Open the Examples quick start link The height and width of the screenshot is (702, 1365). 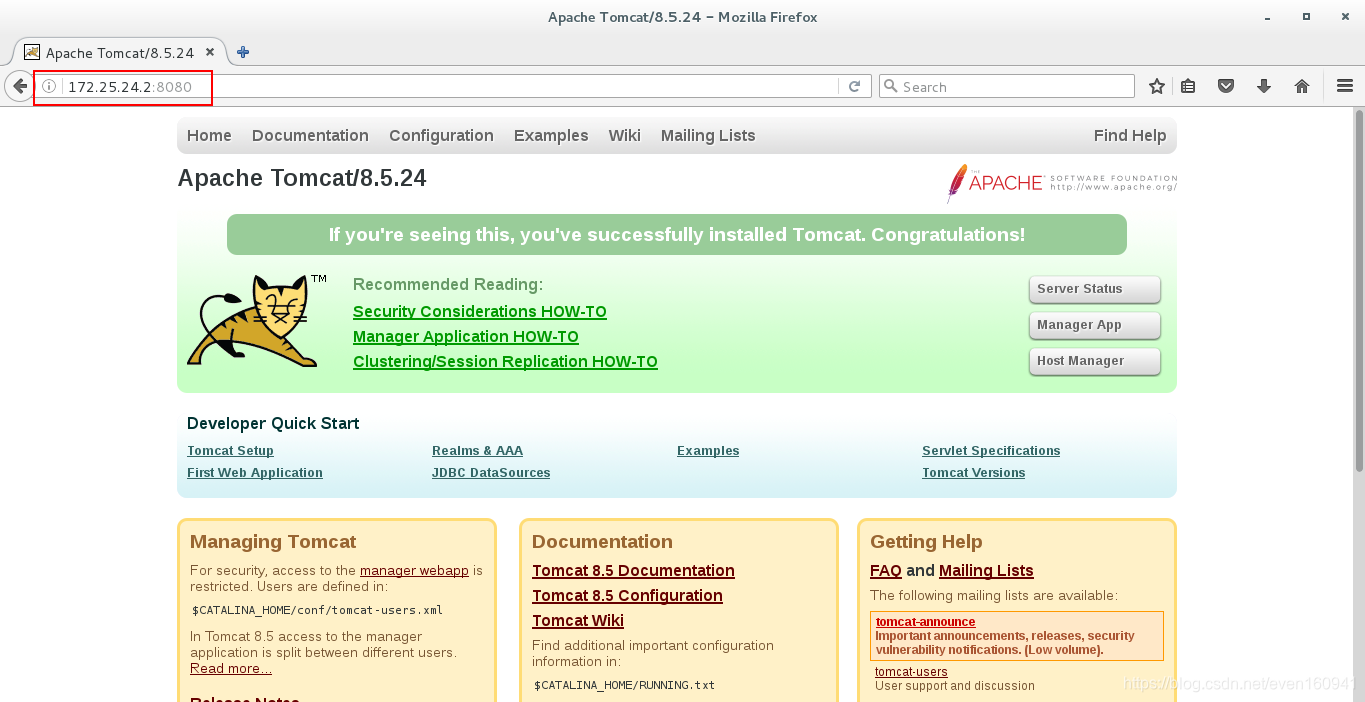coord(708,451)
